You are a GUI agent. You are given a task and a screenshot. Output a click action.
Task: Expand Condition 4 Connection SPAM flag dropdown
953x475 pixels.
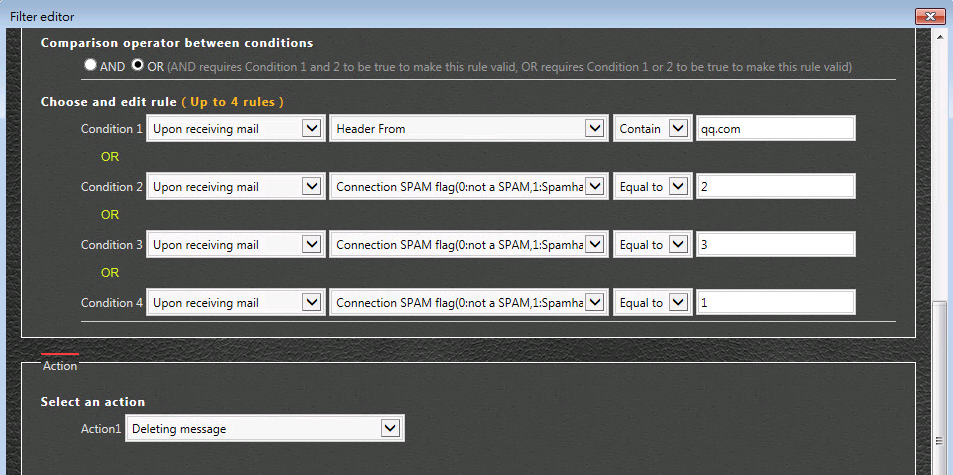(469, 302)
